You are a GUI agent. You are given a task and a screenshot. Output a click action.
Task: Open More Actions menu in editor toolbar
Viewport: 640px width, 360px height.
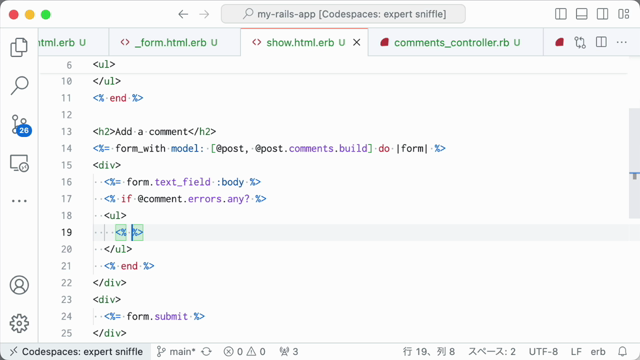(622, 42)
